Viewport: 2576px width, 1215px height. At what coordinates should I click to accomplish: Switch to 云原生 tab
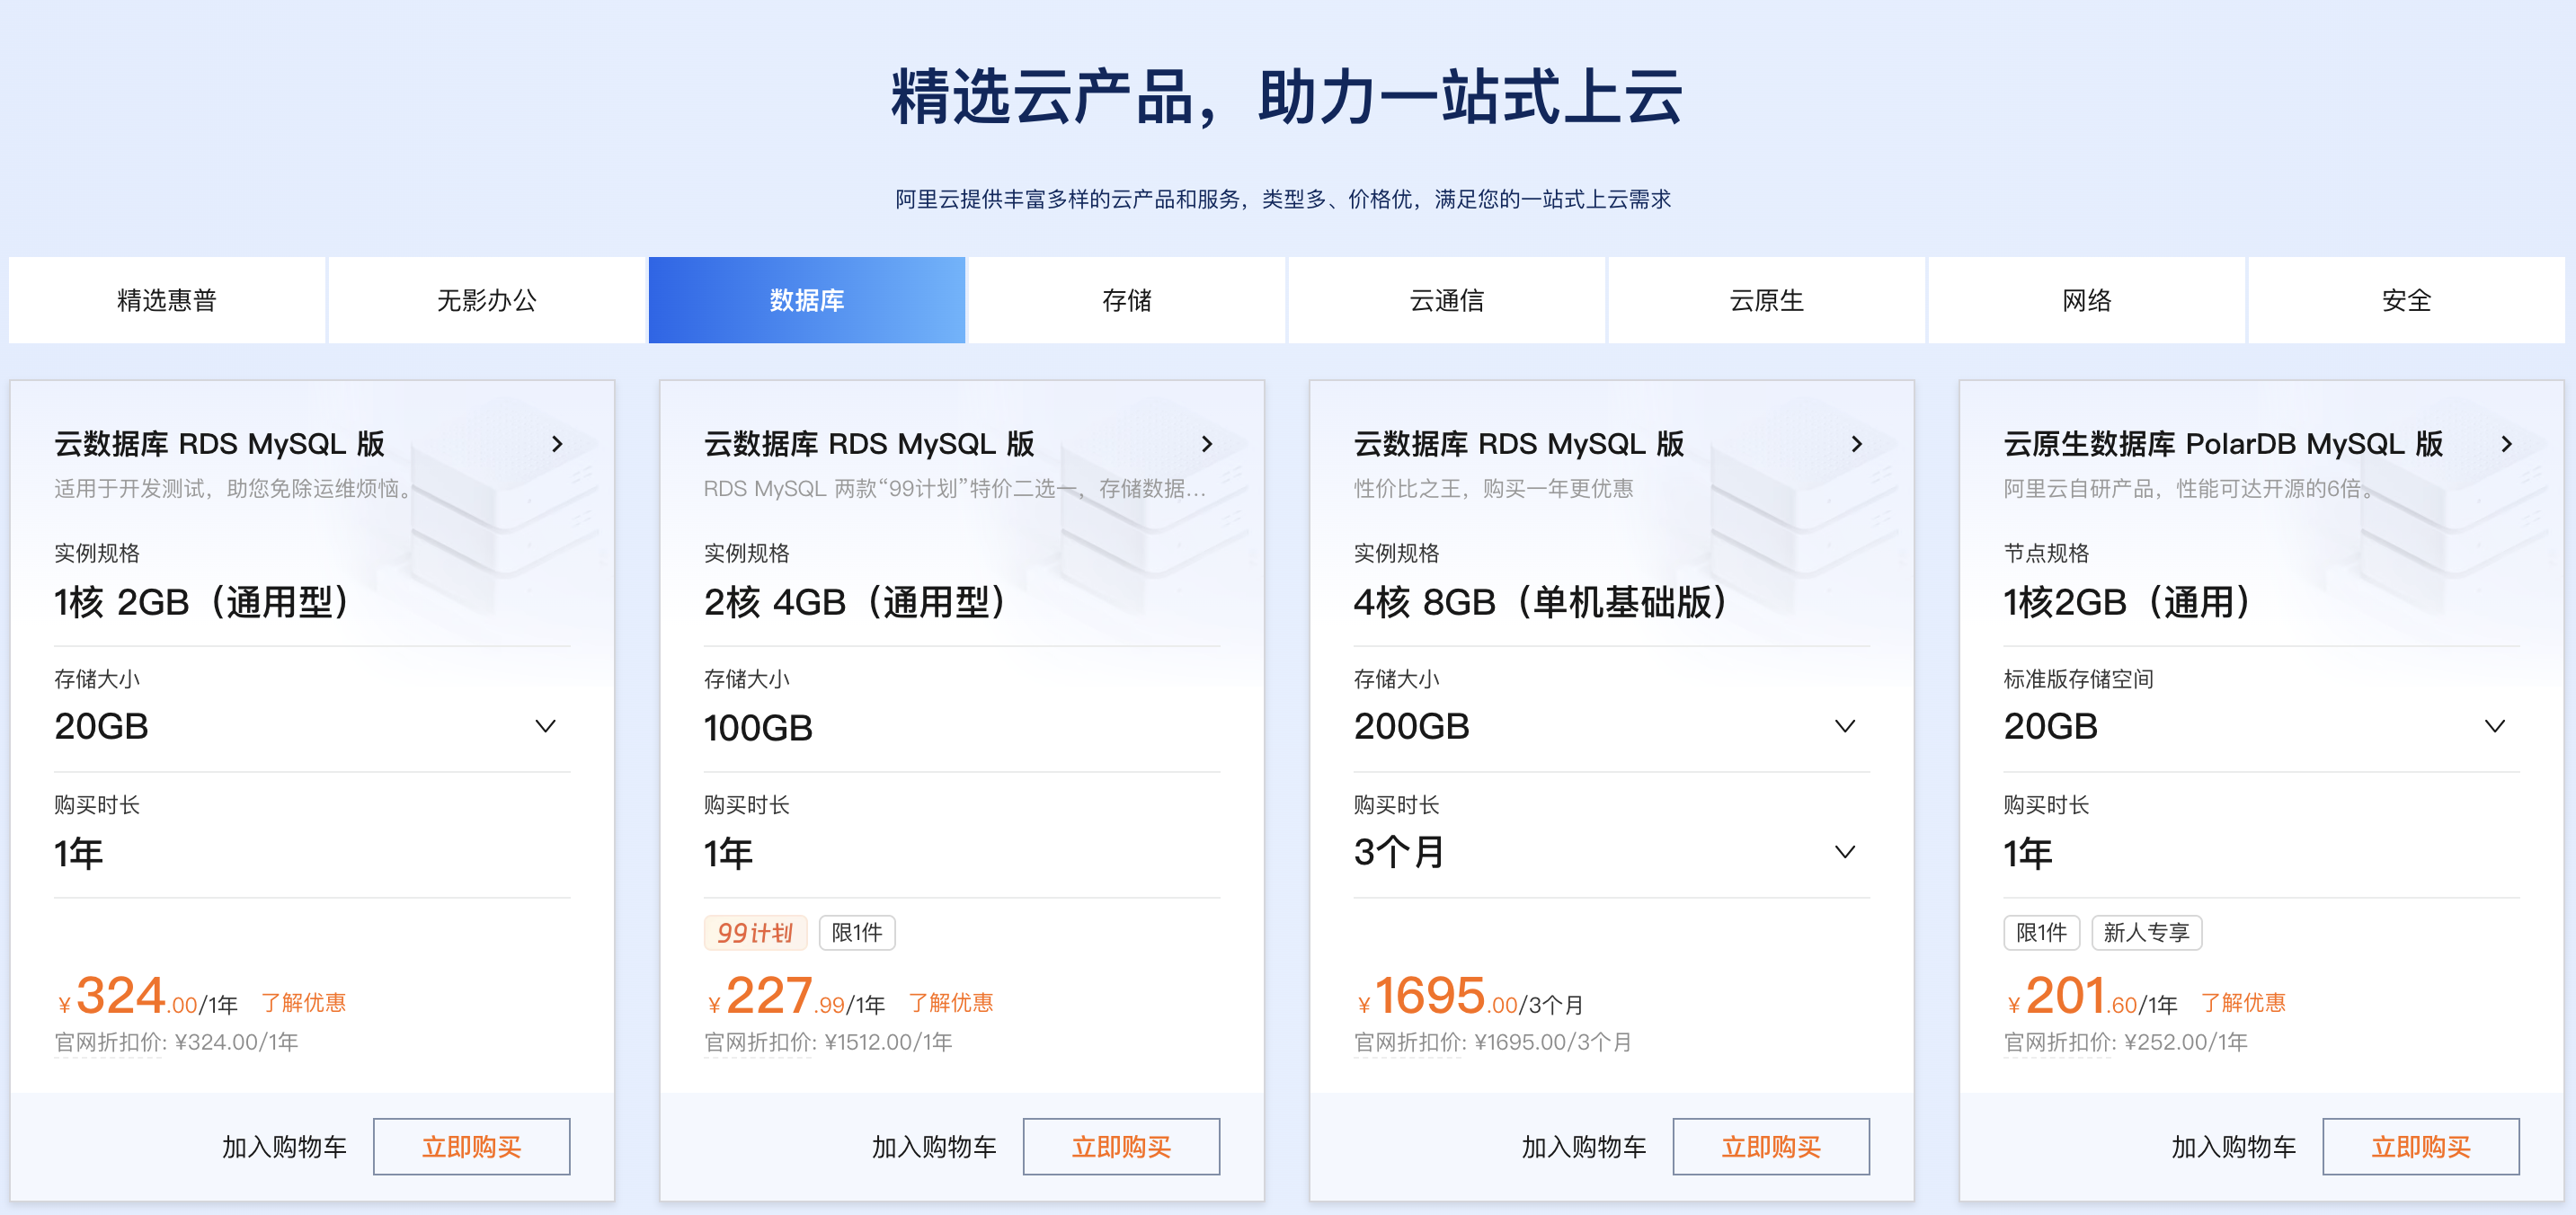coord(1767,300)
